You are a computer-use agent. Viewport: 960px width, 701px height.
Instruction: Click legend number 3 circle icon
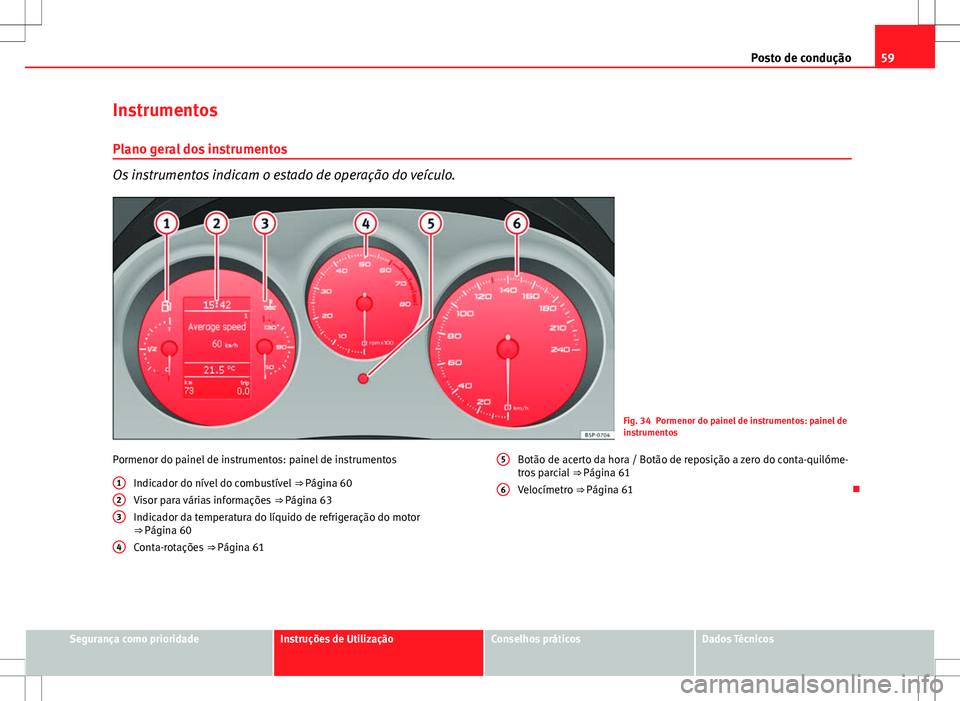coord(119,517)
